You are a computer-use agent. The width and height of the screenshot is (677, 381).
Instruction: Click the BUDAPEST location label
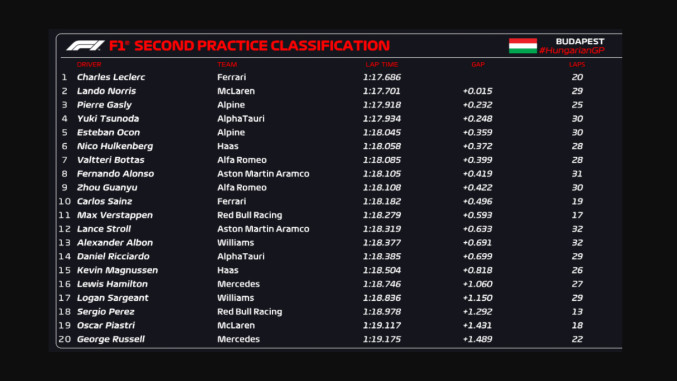click(x=580, y=41)
